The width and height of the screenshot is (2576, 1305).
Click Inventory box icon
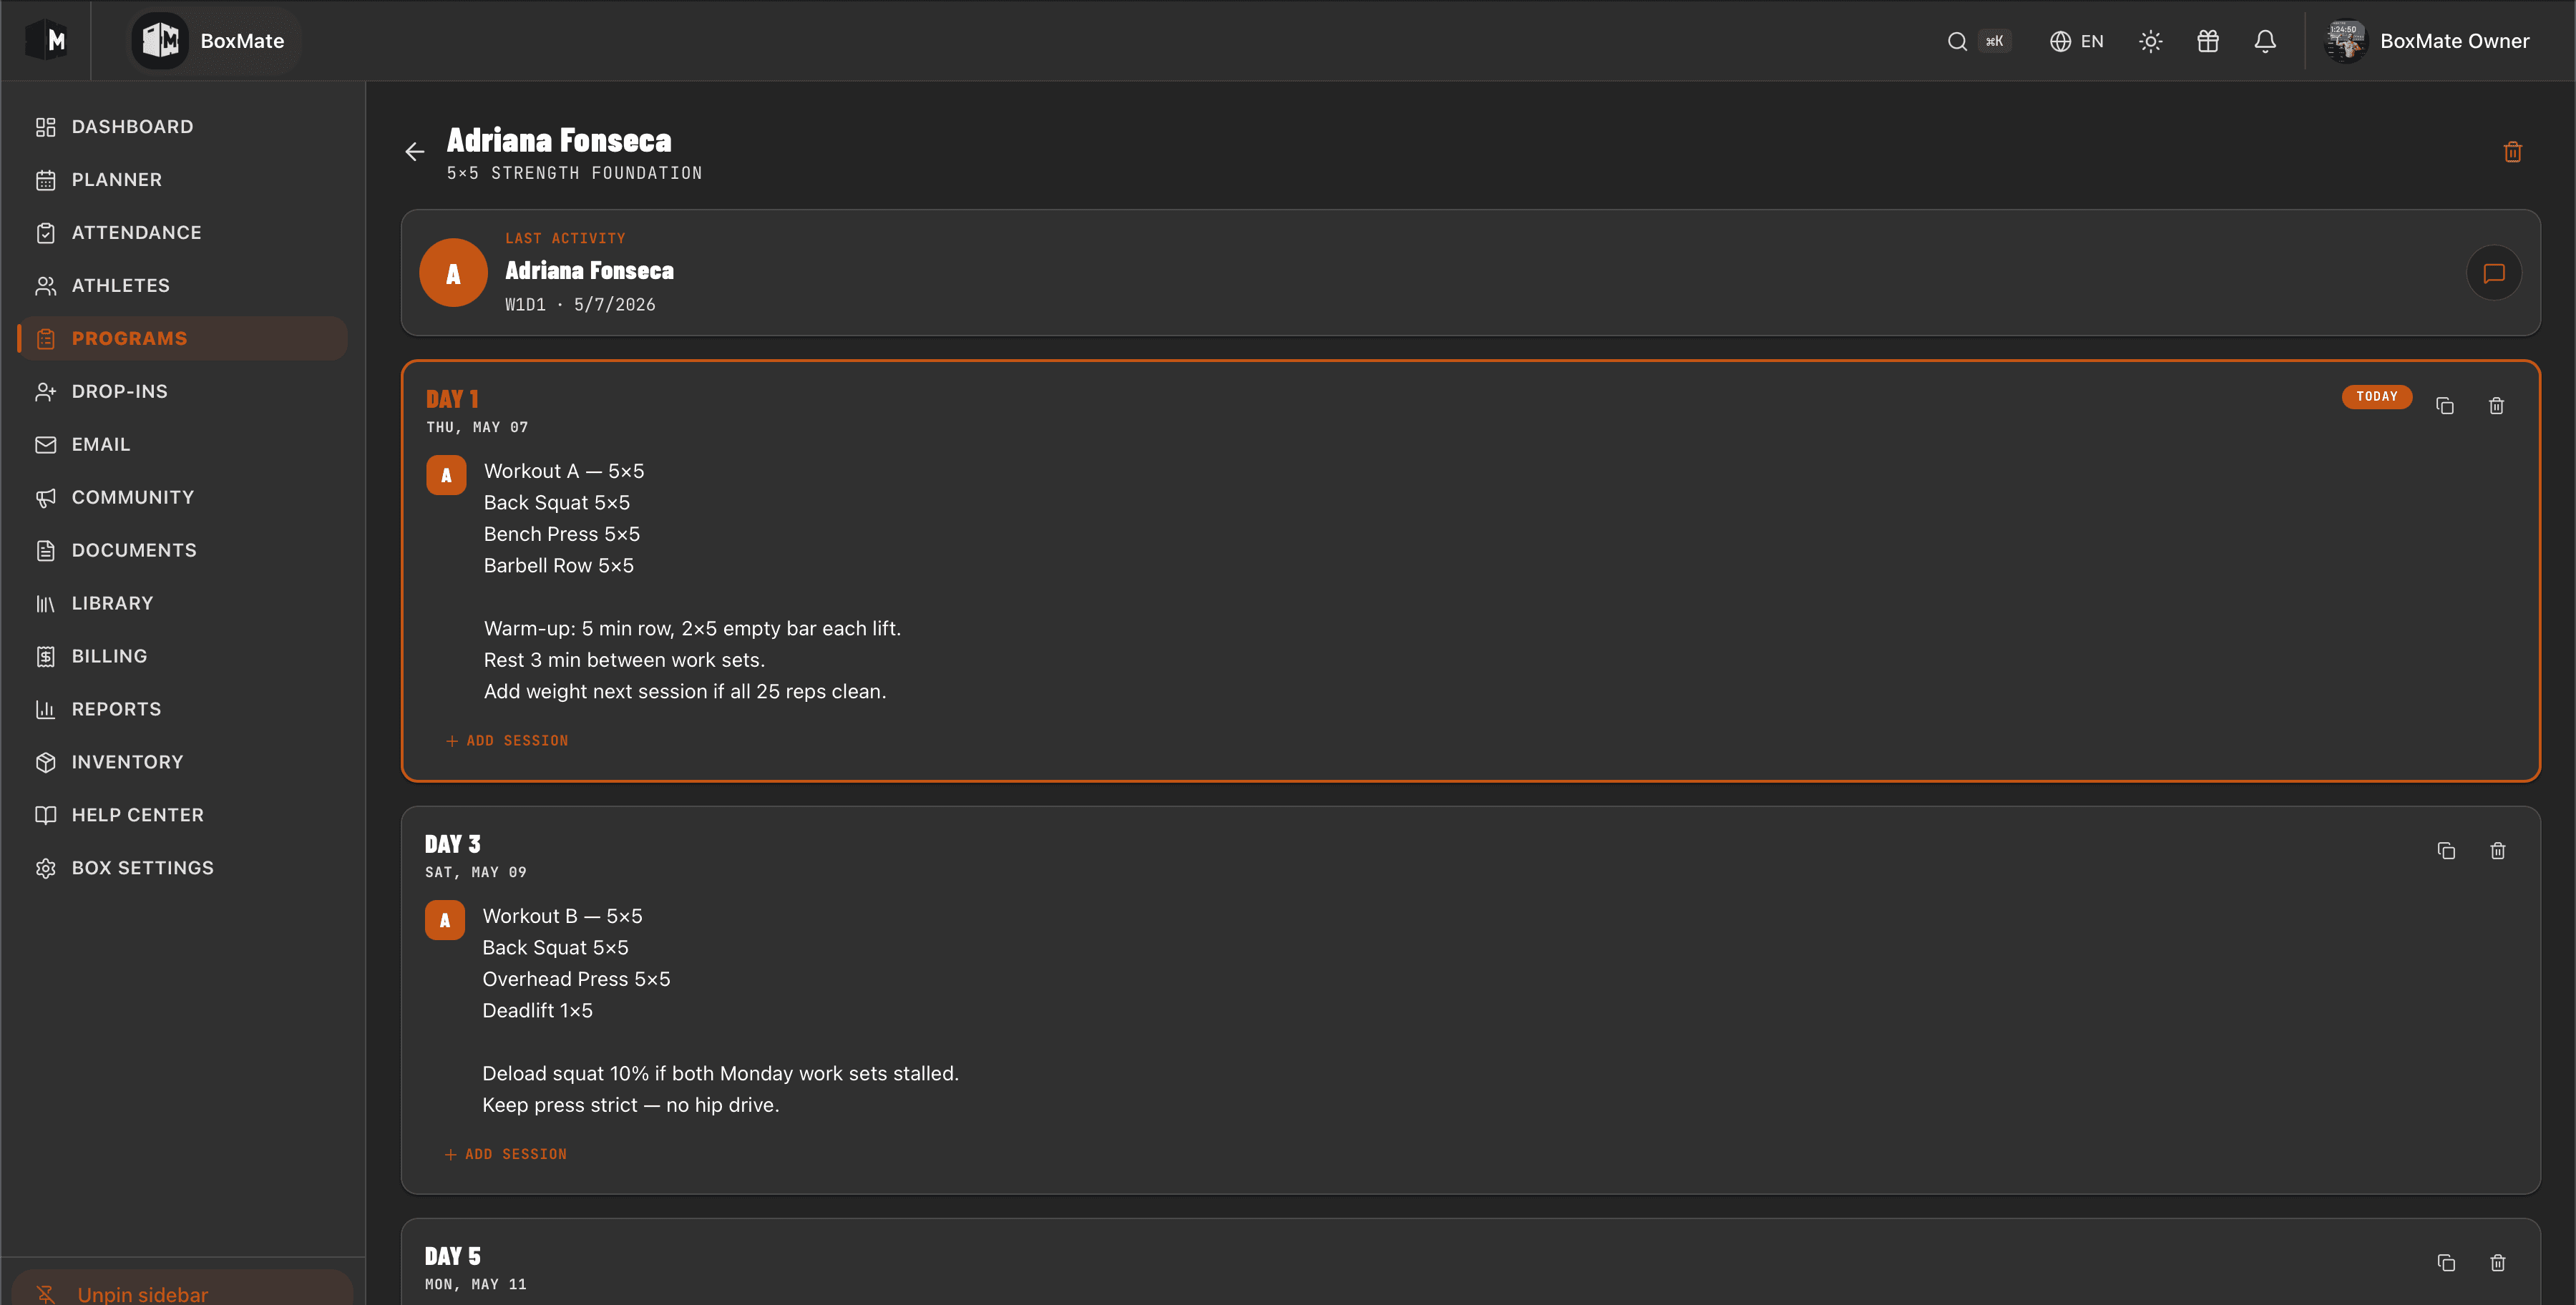pyautogui.click(x=45, y=763)
